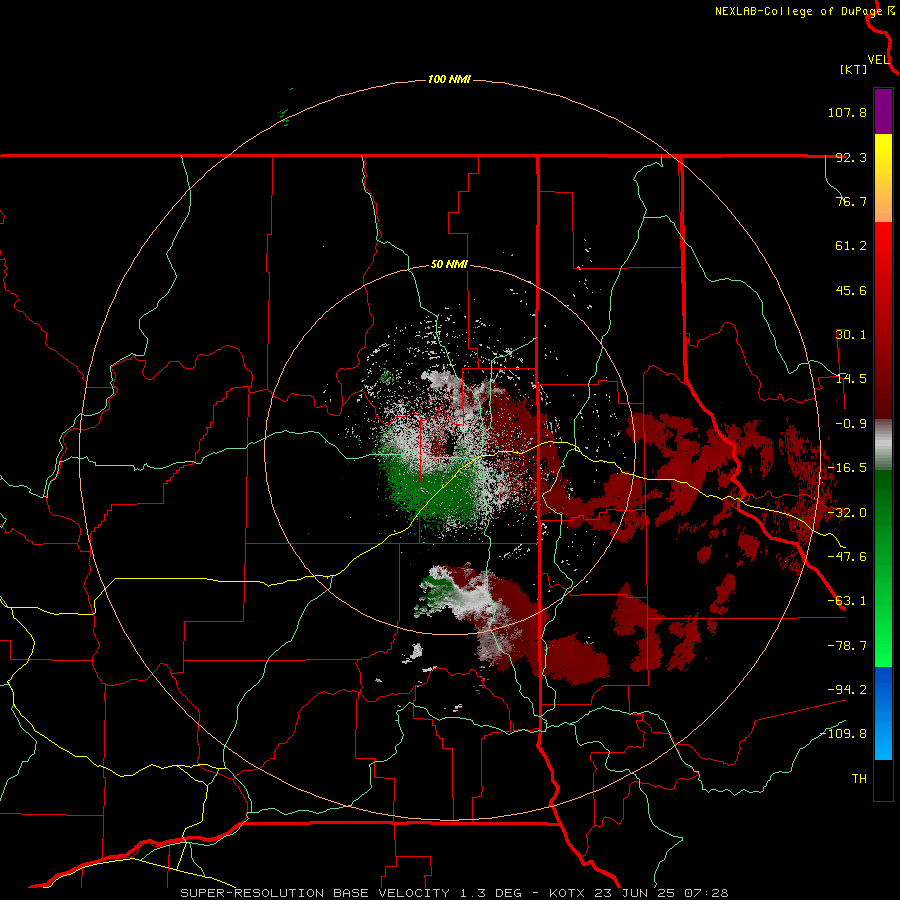The width and height of the screenshot is (900, 900).
Task: Click the -32.0 legend value
Action: pyautogui.click(x=847, y=513)
